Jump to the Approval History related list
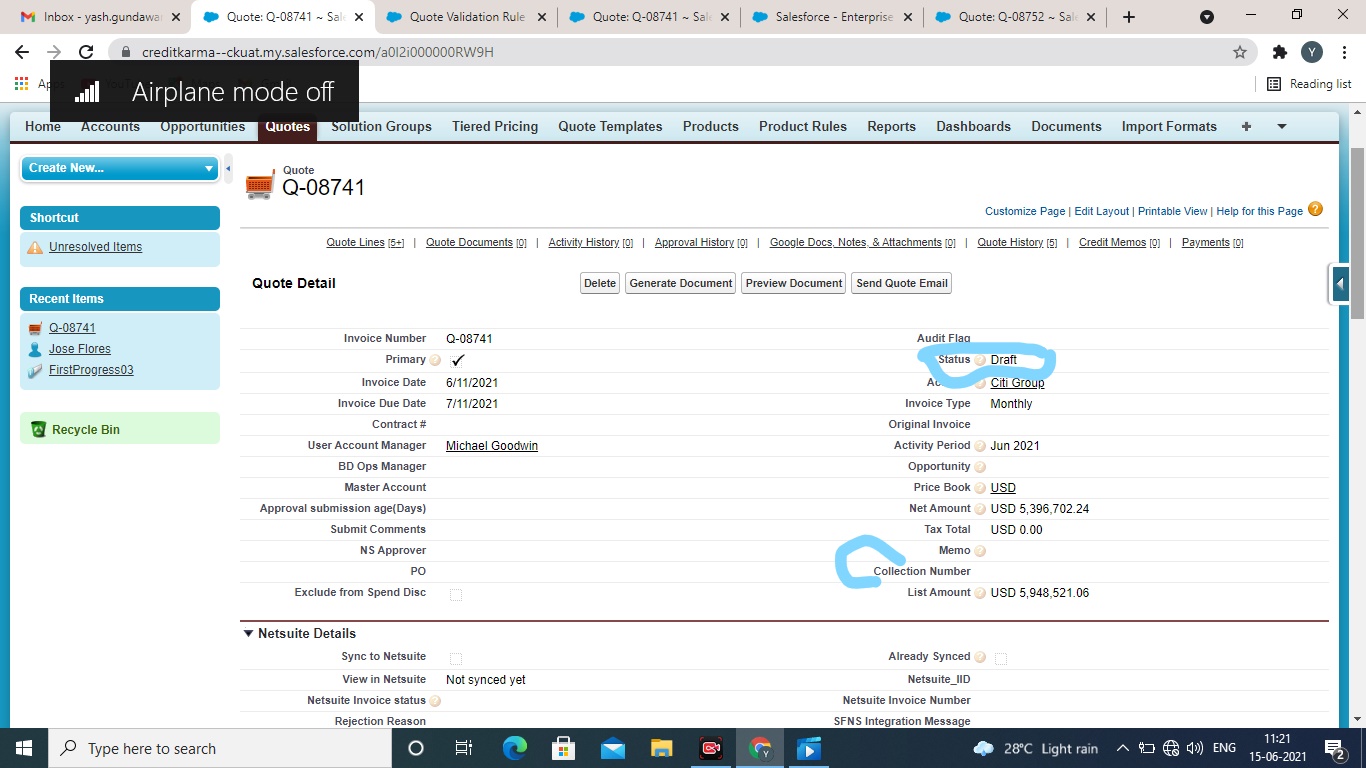Image resolution: width=1366 pixels, height=768 pixels. tap(701, 243)
